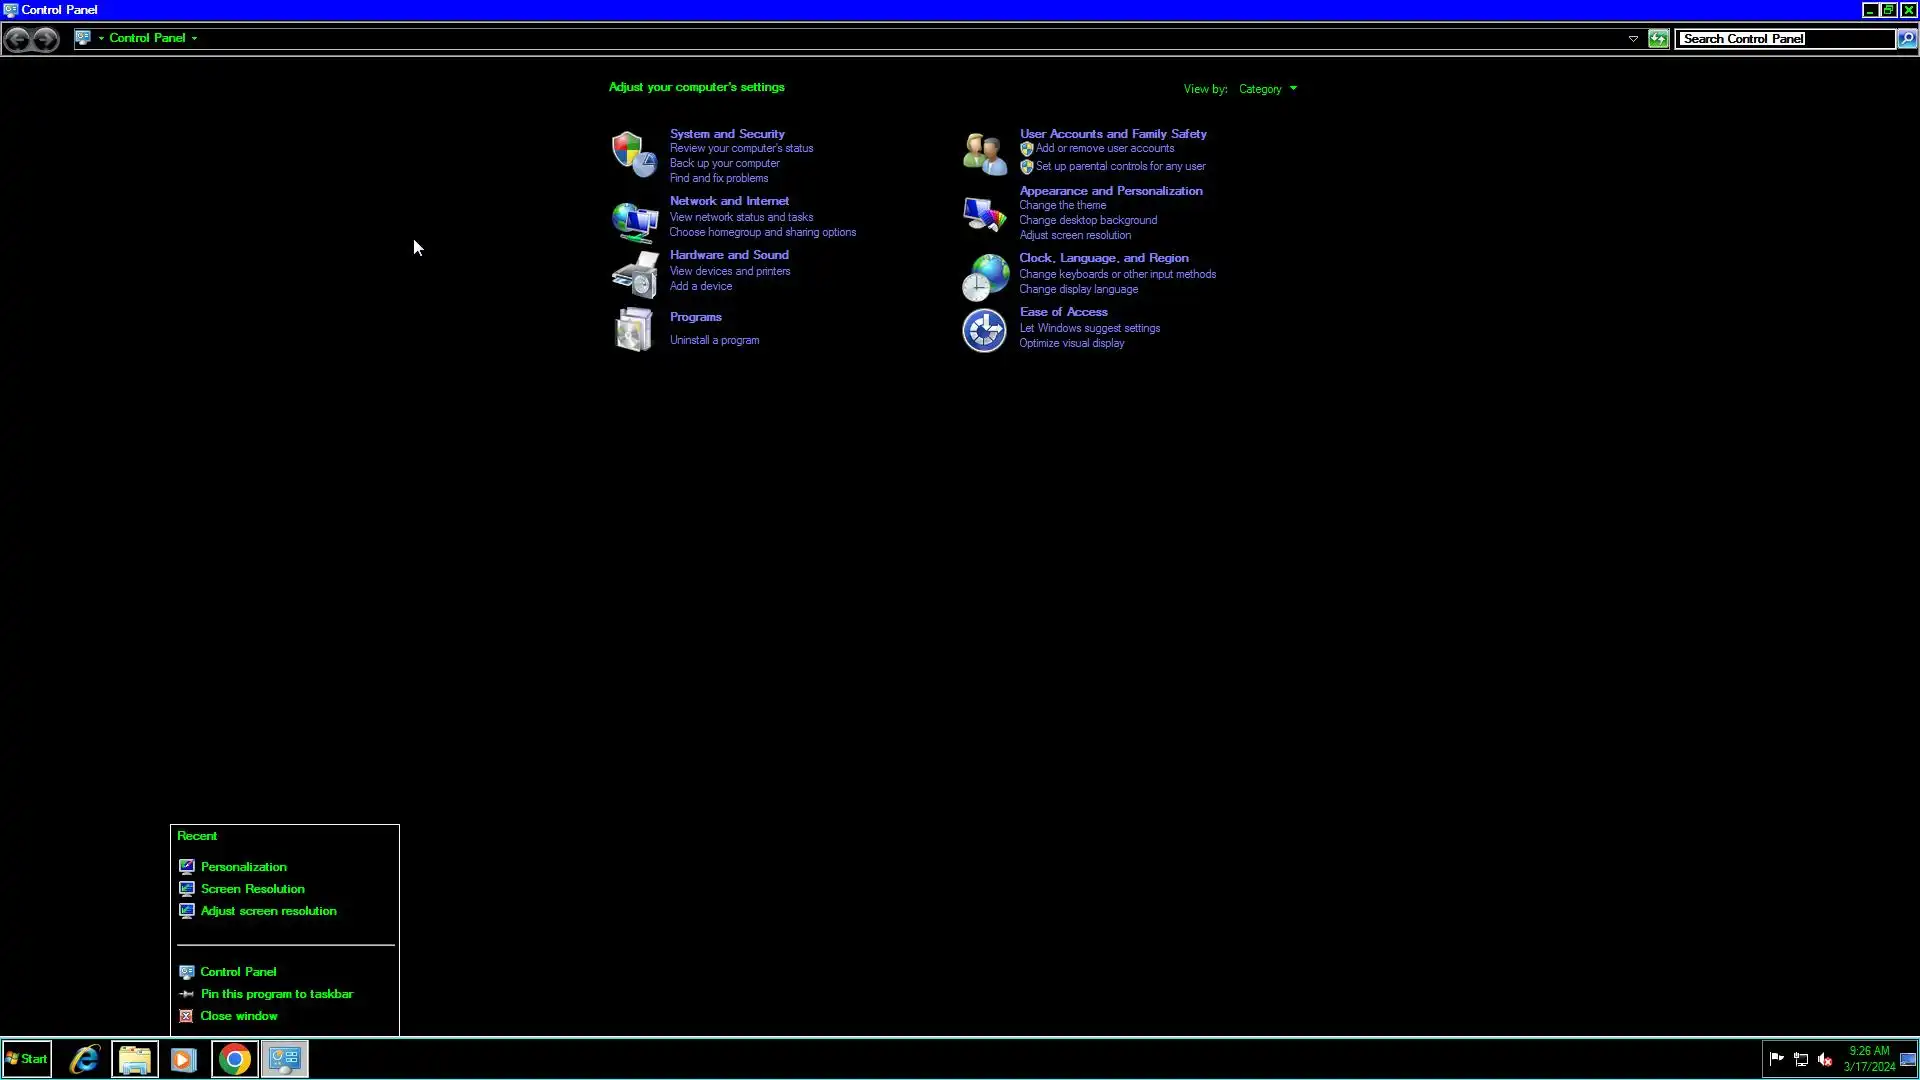Click the Programs category icon
The height and width of the screenshot is (1080, 1920).
(634, 330)
